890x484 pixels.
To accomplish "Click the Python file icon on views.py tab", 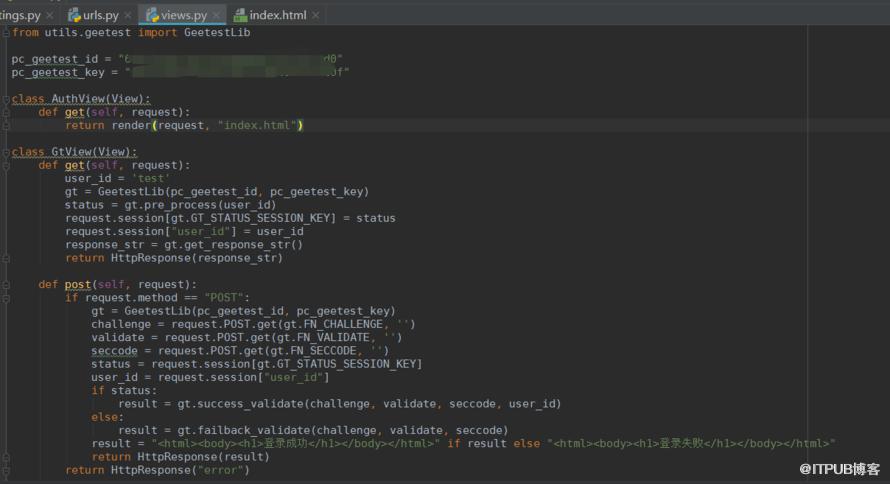I will (152, 15).
